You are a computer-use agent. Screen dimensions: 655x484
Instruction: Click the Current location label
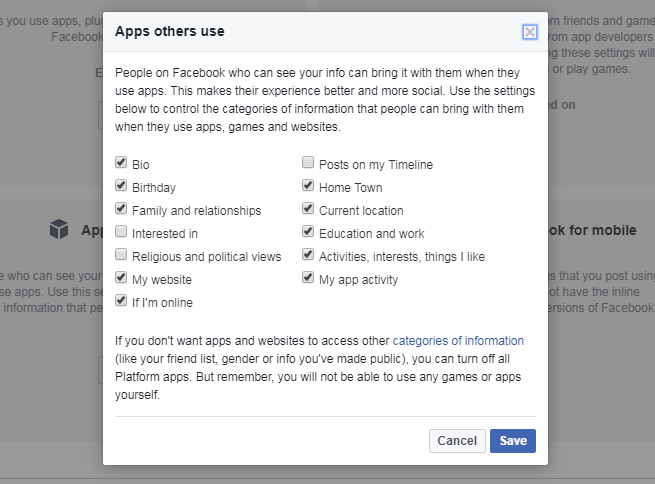[361, 210]
